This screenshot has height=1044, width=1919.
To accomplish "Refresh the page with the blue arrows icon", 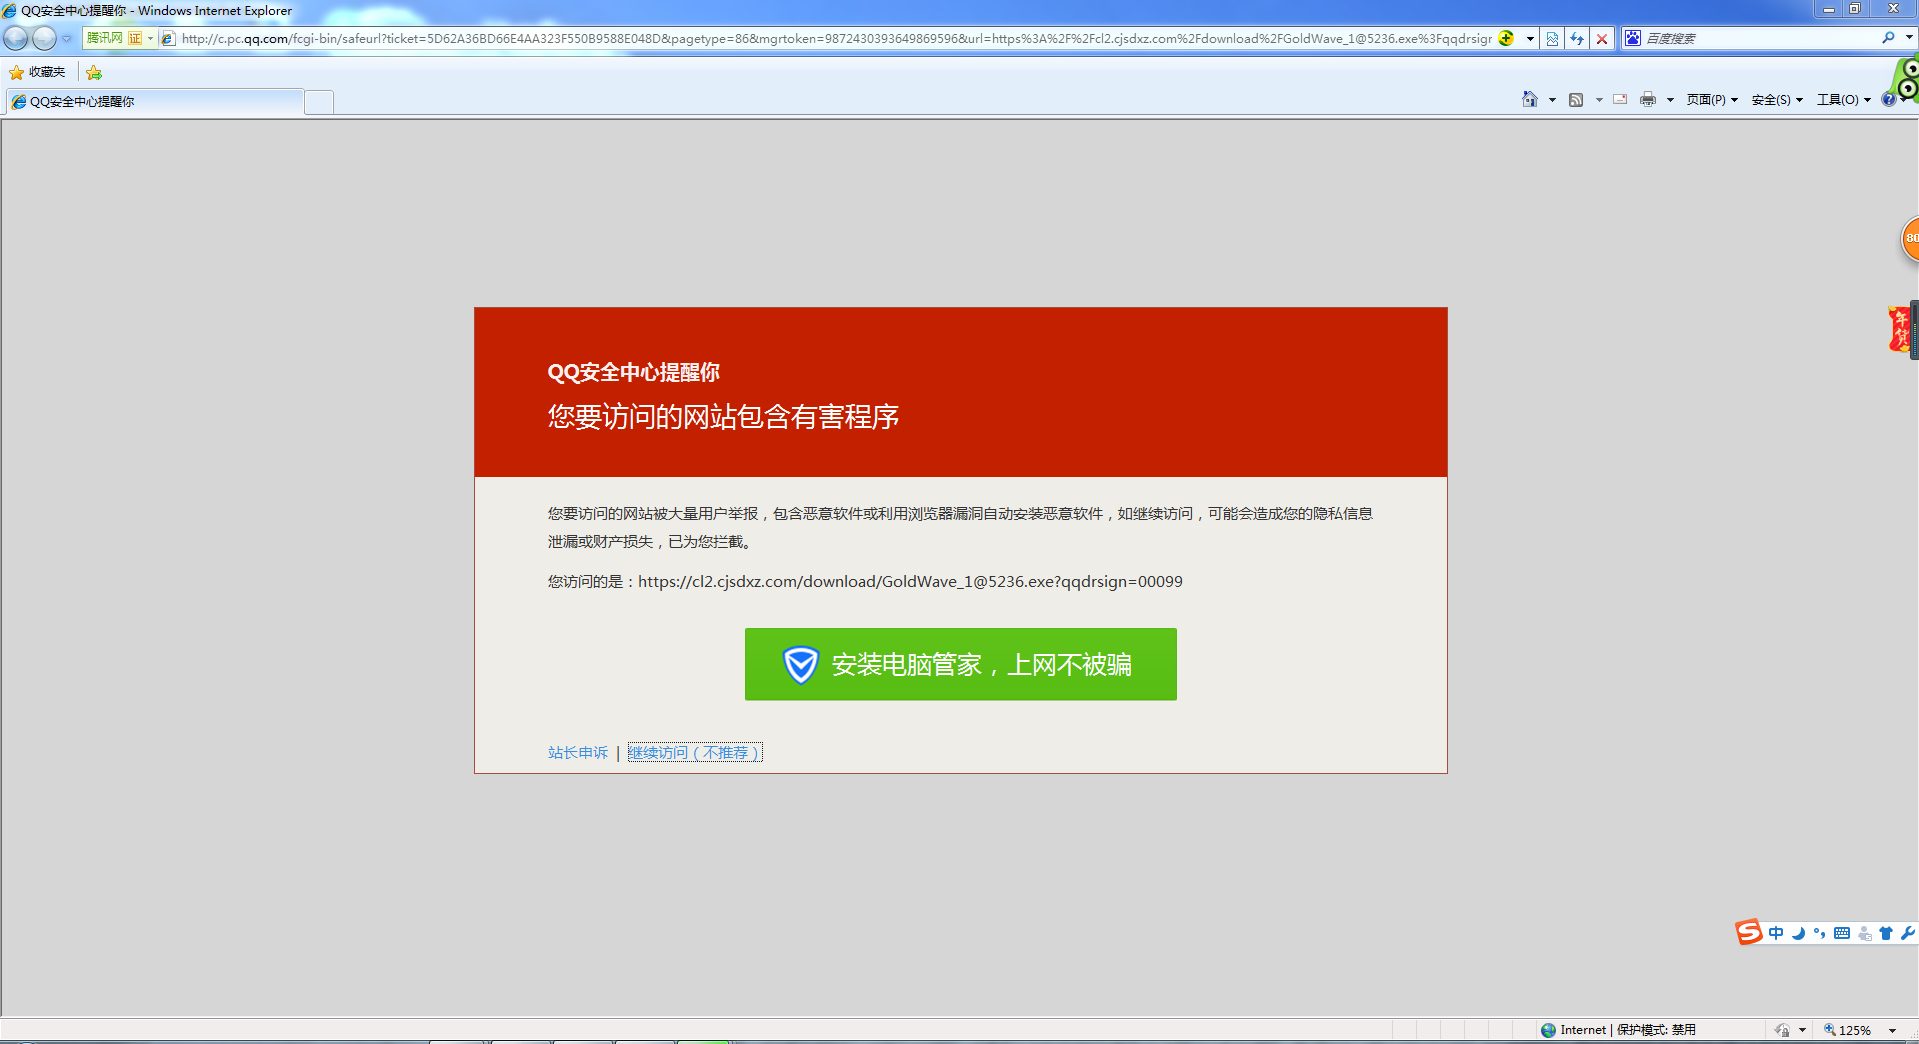I will pyautogui.click(x=1577, y=39).
